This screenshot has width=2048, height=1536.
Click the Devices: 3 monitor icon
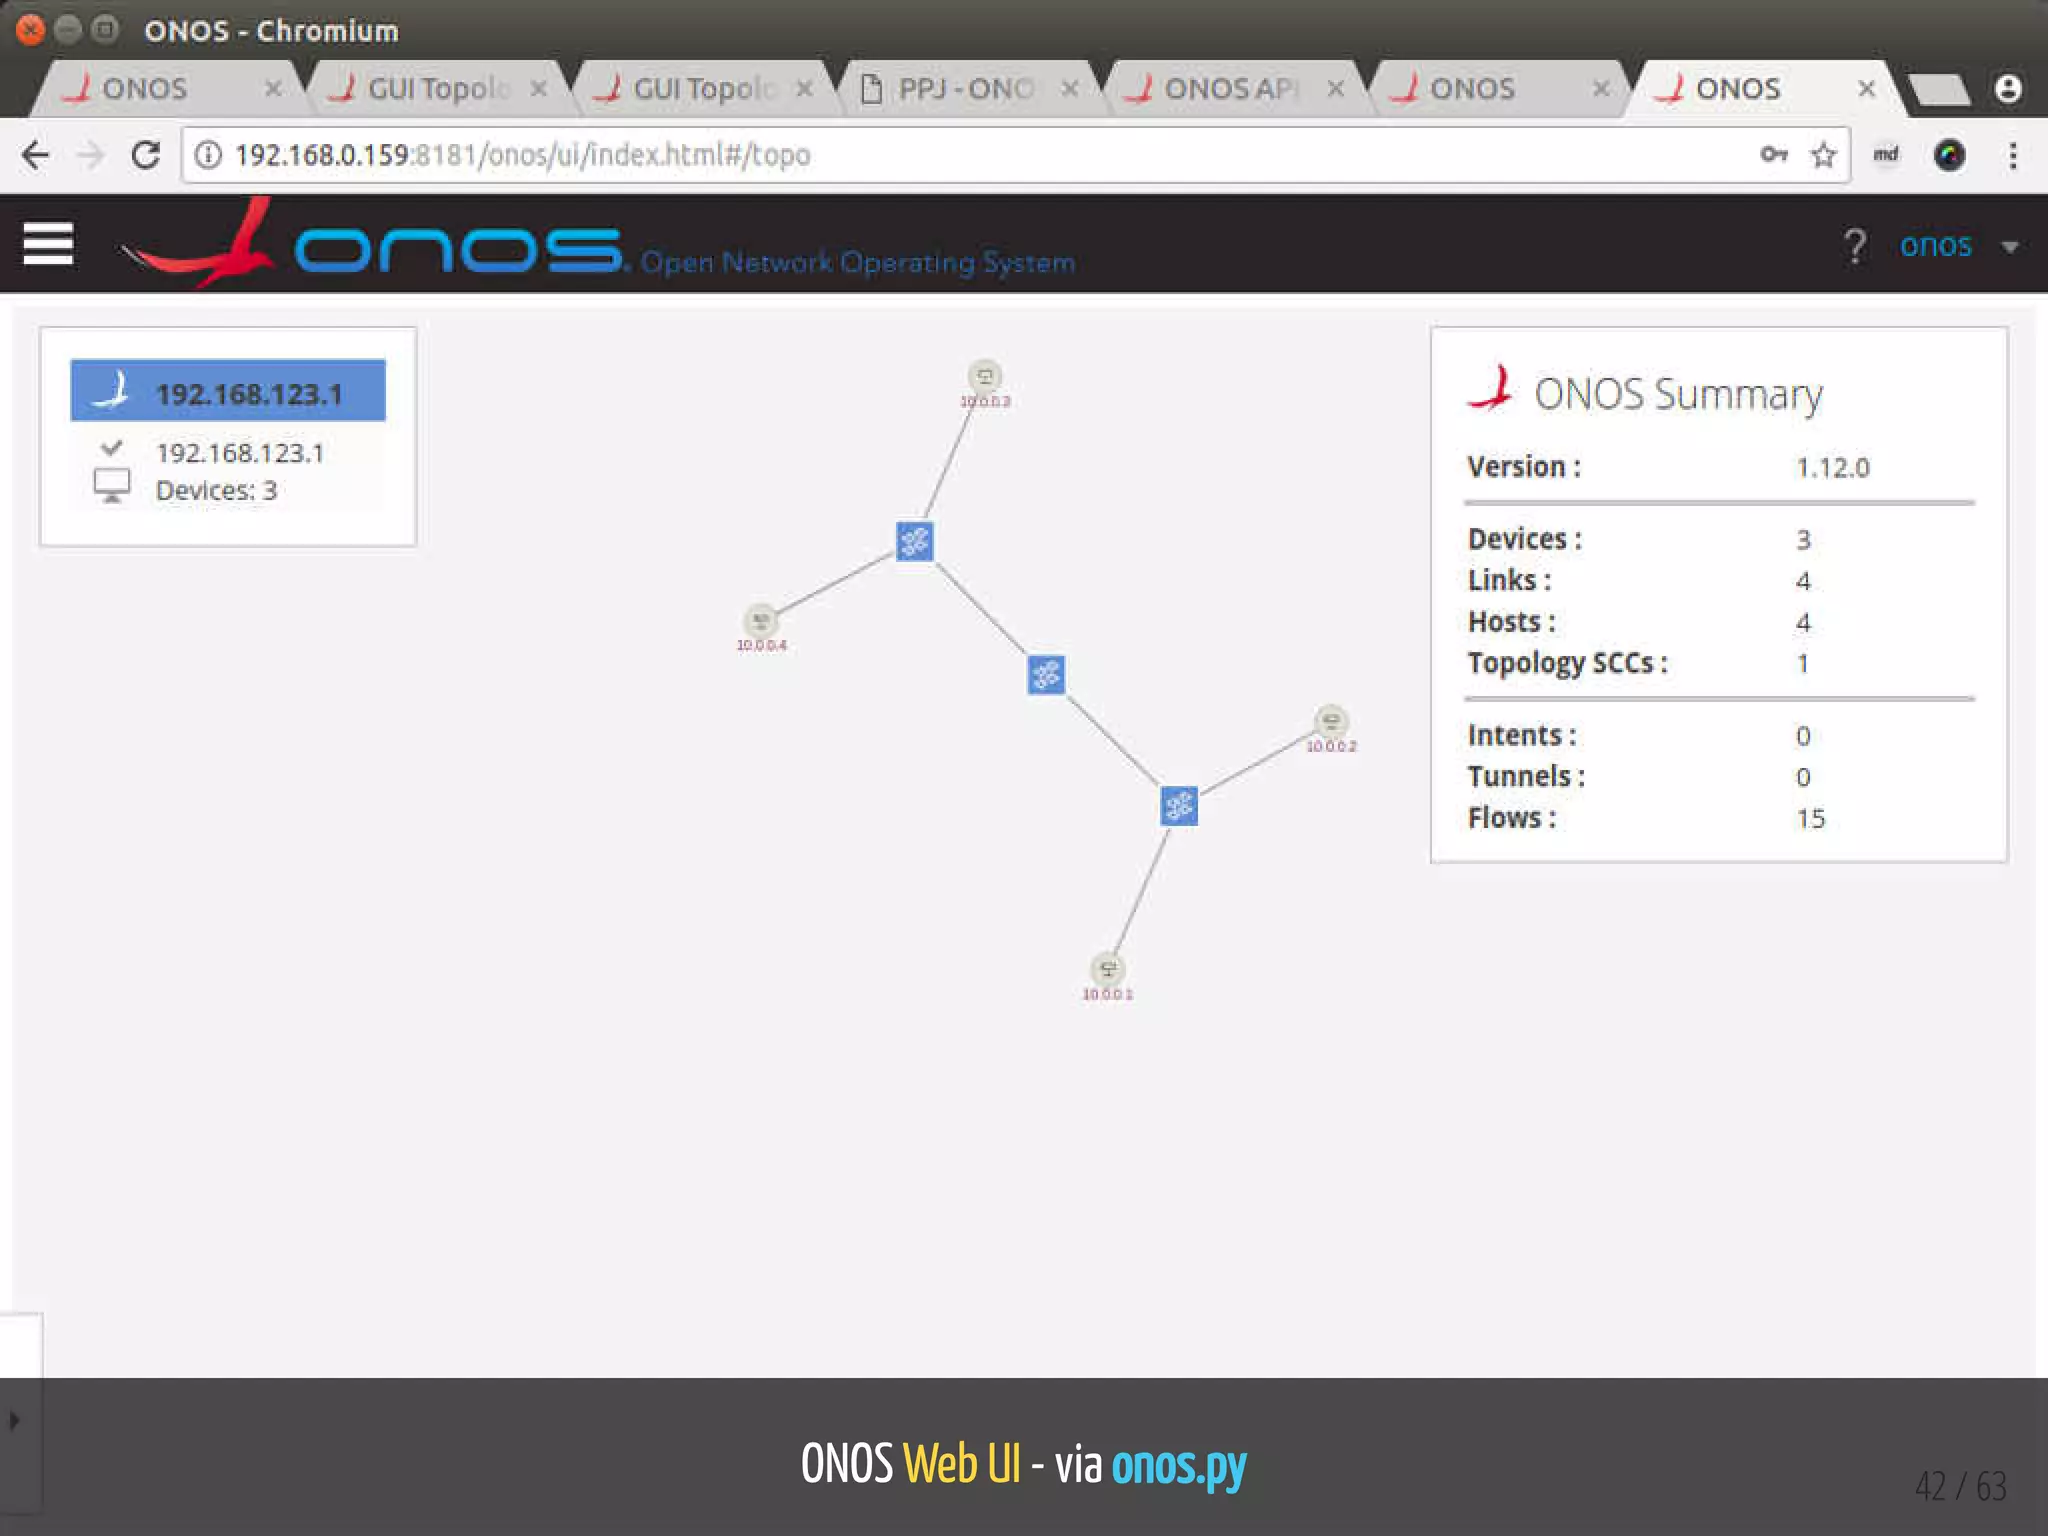tap(111, 487)
